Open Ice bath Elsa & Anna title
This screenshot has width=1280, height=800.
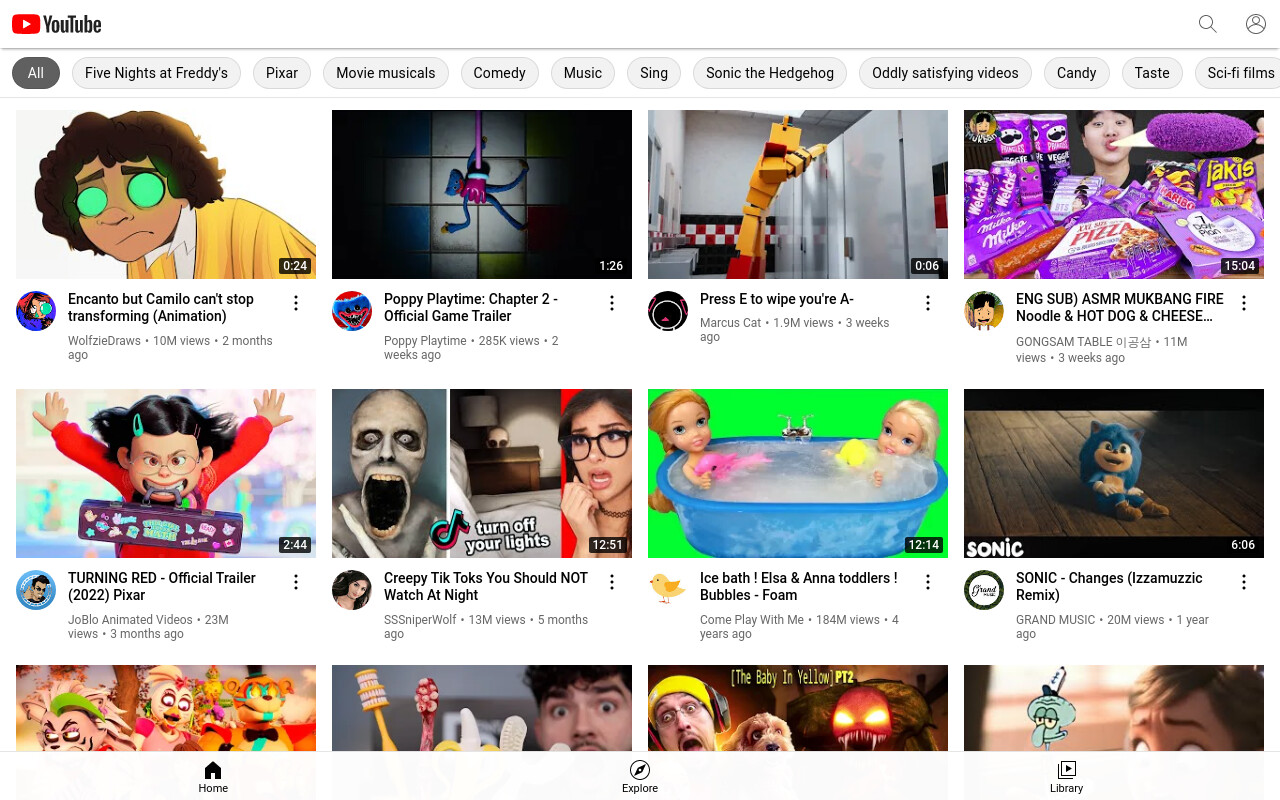point(799,586)
